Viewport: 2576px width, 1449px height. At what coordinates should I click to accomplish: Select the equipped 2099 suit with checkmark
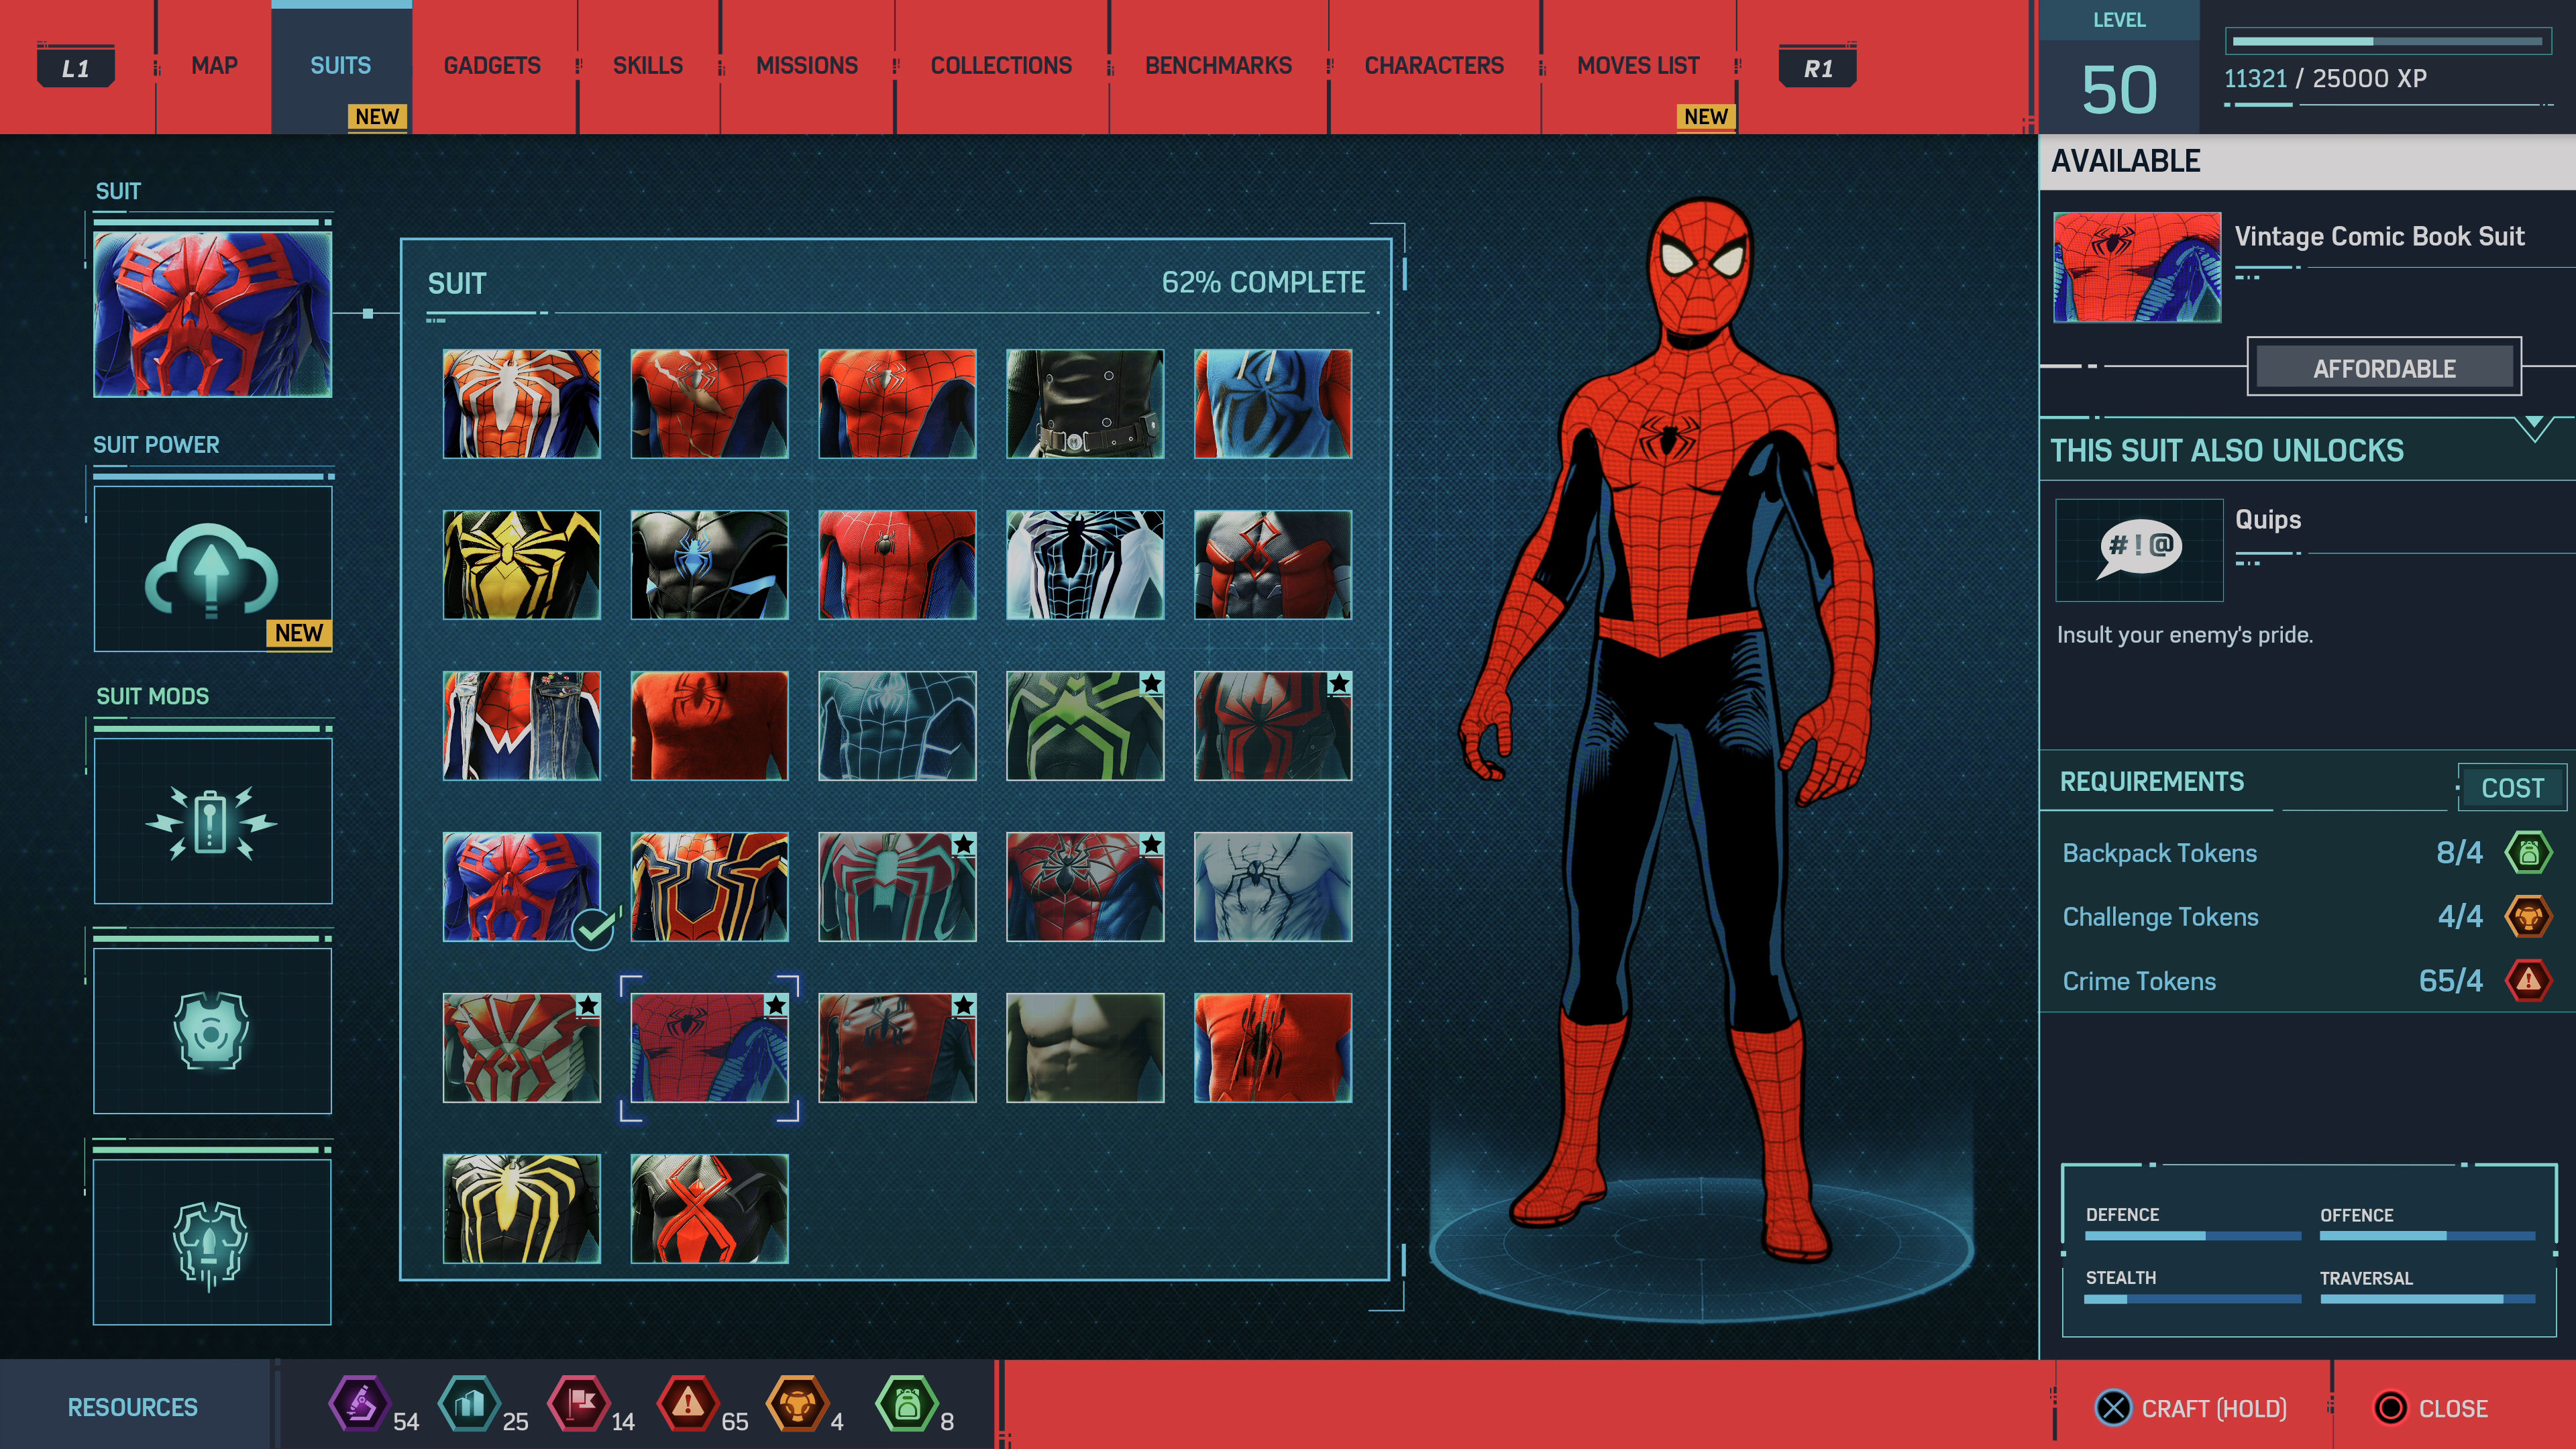[x=522, y=887]
